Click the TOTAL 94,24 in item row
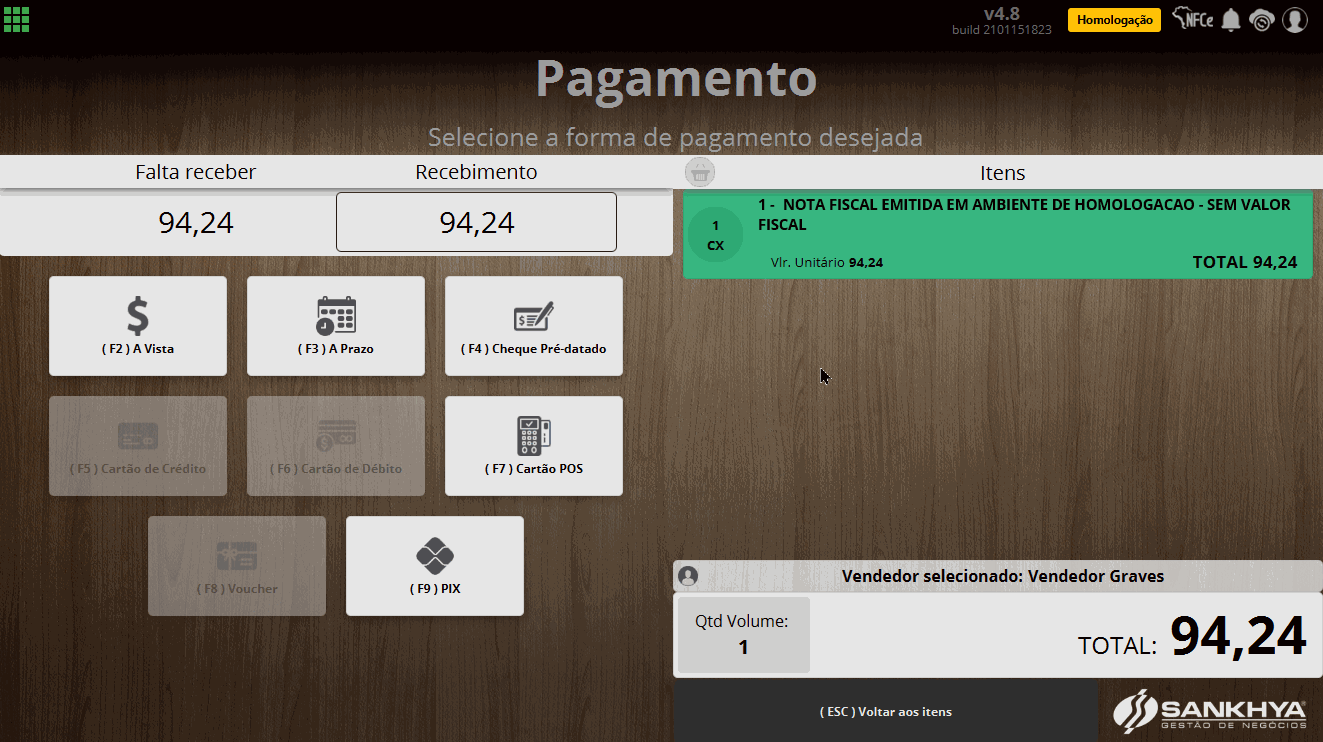1323x742 pixels. coord(1245,262)
